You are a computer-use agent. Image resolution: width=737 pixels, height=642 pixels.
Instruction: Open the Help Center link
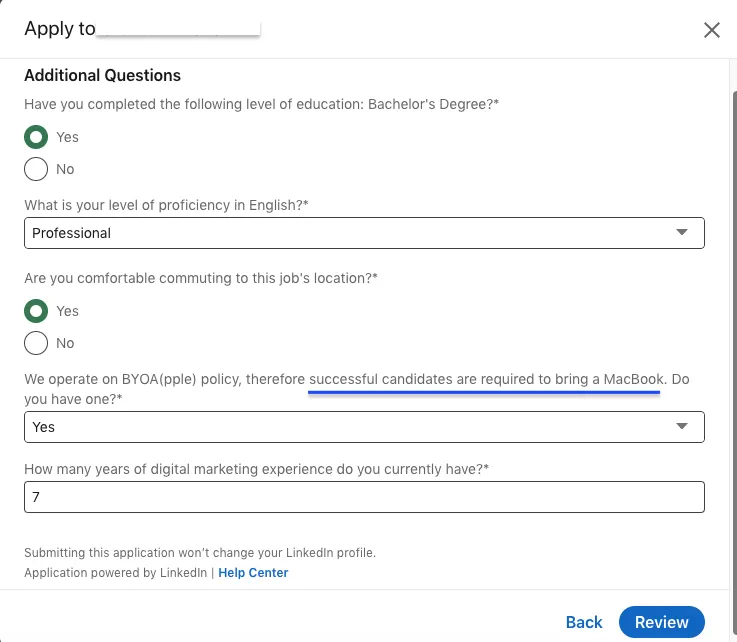click(253, 573)
